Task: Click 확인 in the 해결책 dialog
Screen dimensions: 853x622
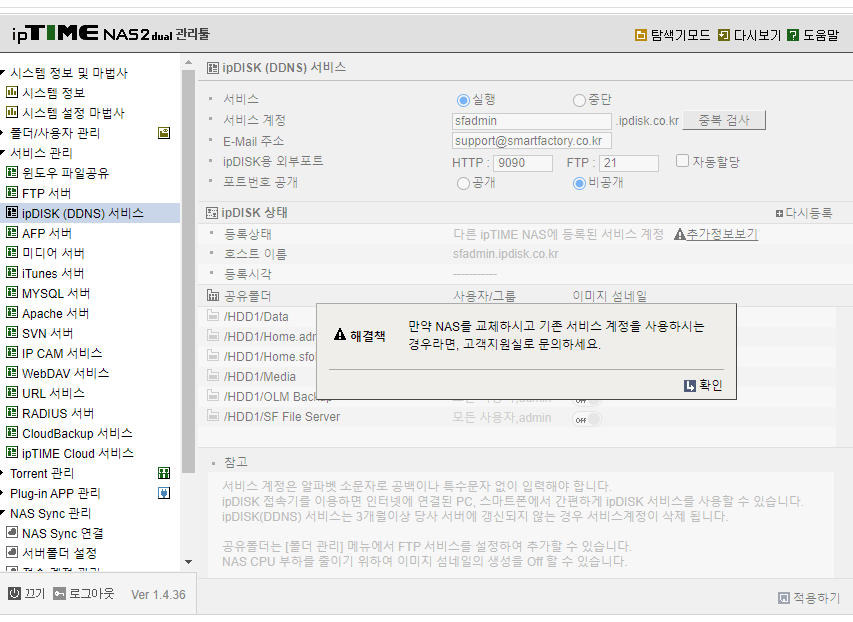Action: pos(703,386)
